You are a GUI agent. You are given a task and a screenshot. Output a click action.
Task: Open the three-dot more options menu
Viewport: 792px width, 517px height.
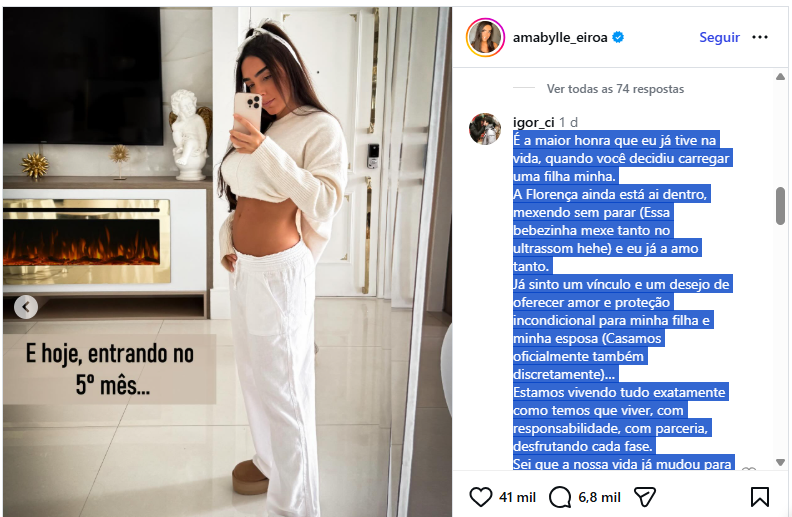coord(760,37)
